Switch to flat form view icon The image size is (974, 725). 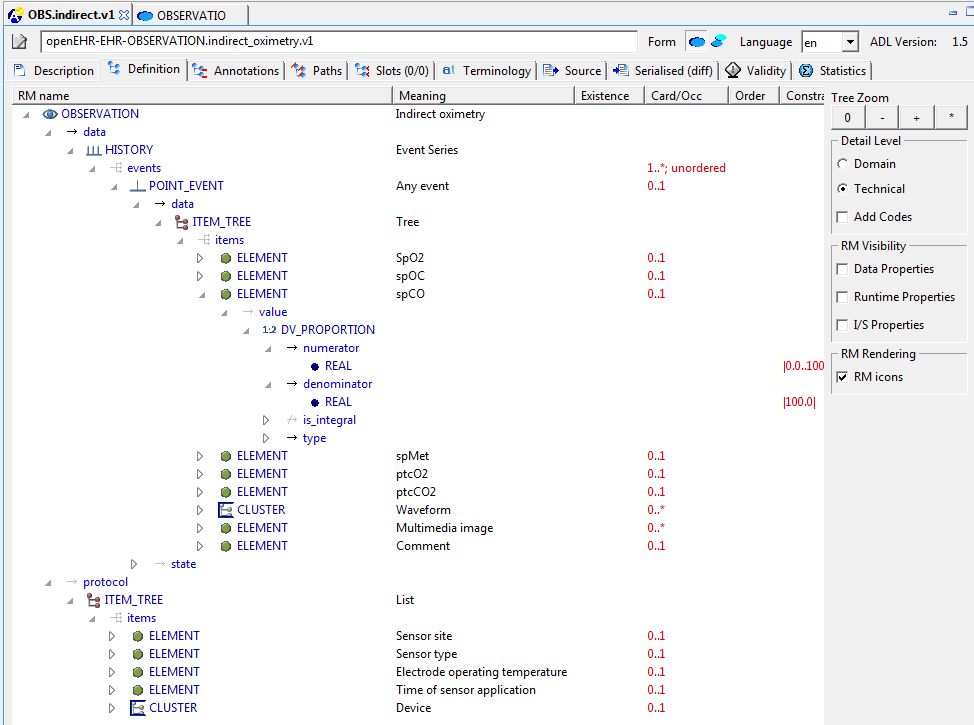point(719,42)
